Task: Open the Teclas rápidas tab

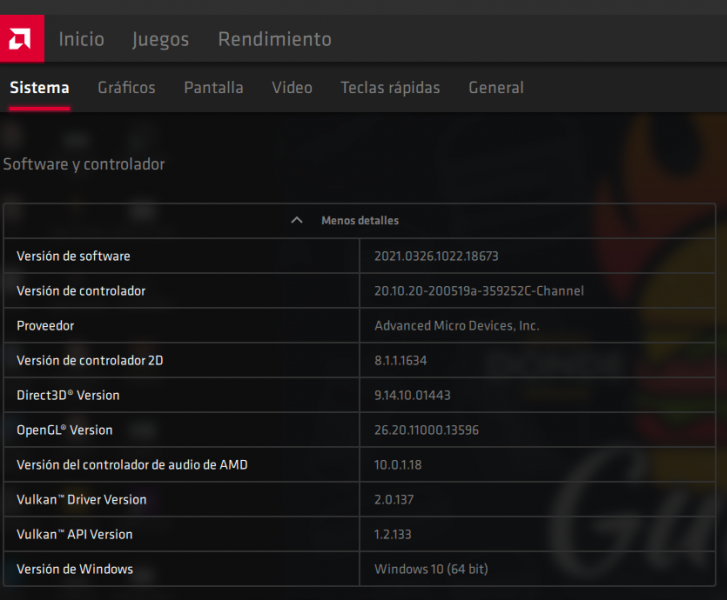Action: tap(390, 88)
